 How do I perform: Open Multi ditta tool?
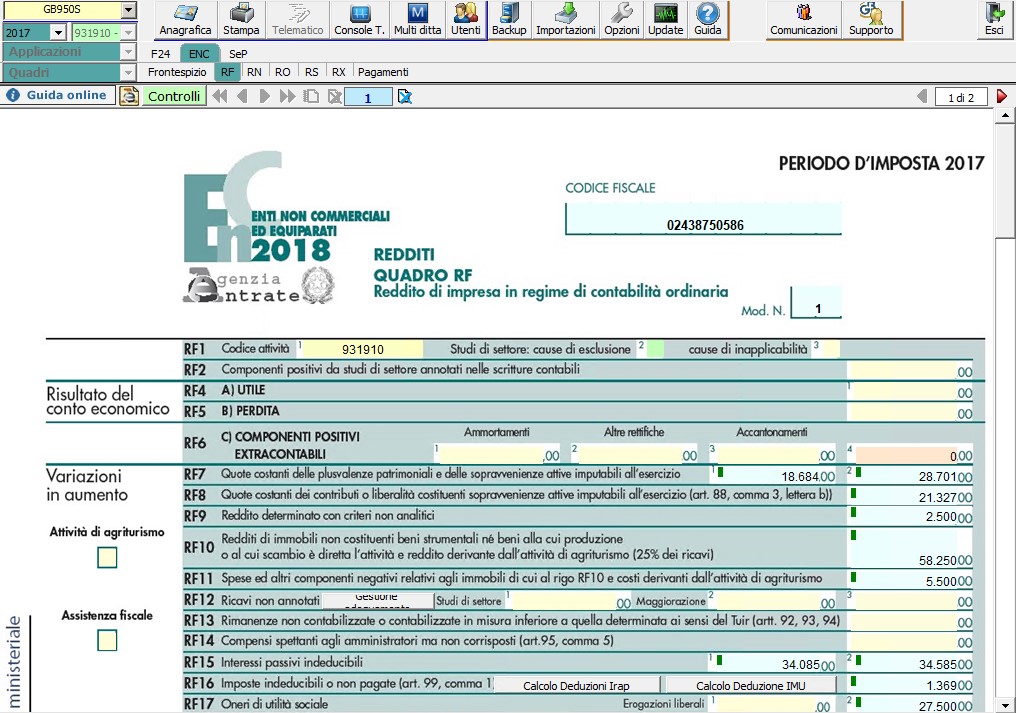point(417,20)
